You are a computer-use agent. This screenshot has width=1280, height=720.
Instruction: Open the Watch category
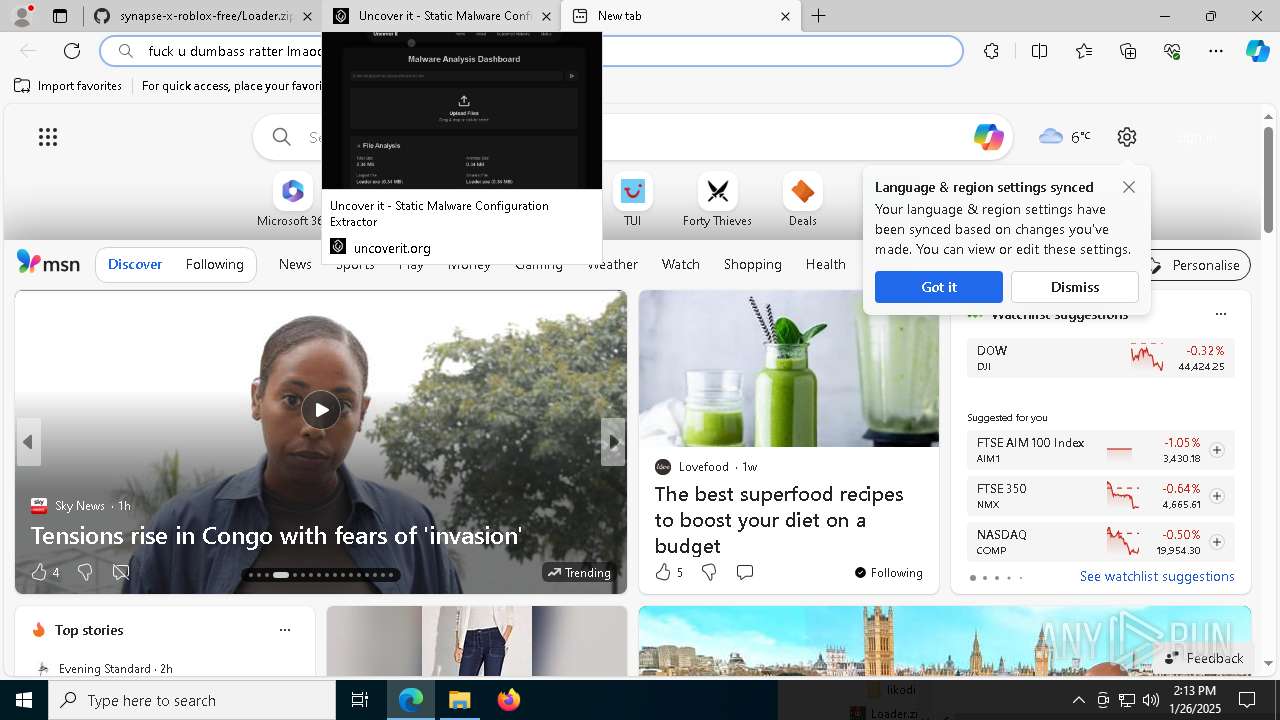pos(681,264)
